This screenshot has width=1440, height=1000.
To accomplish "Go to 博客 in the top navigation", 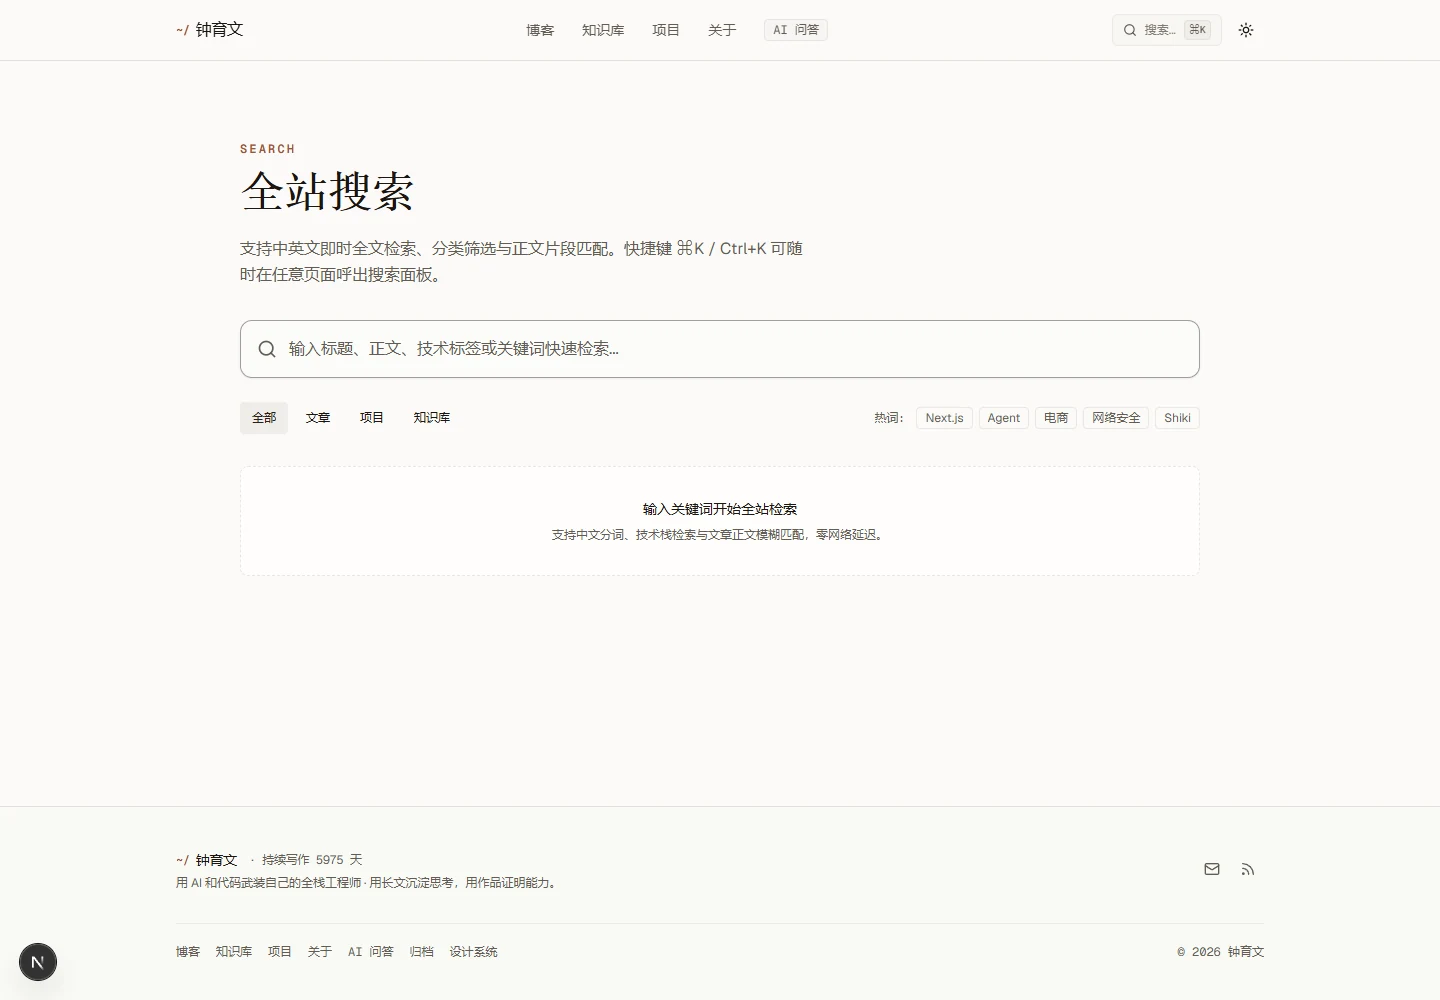I will 540,30.
